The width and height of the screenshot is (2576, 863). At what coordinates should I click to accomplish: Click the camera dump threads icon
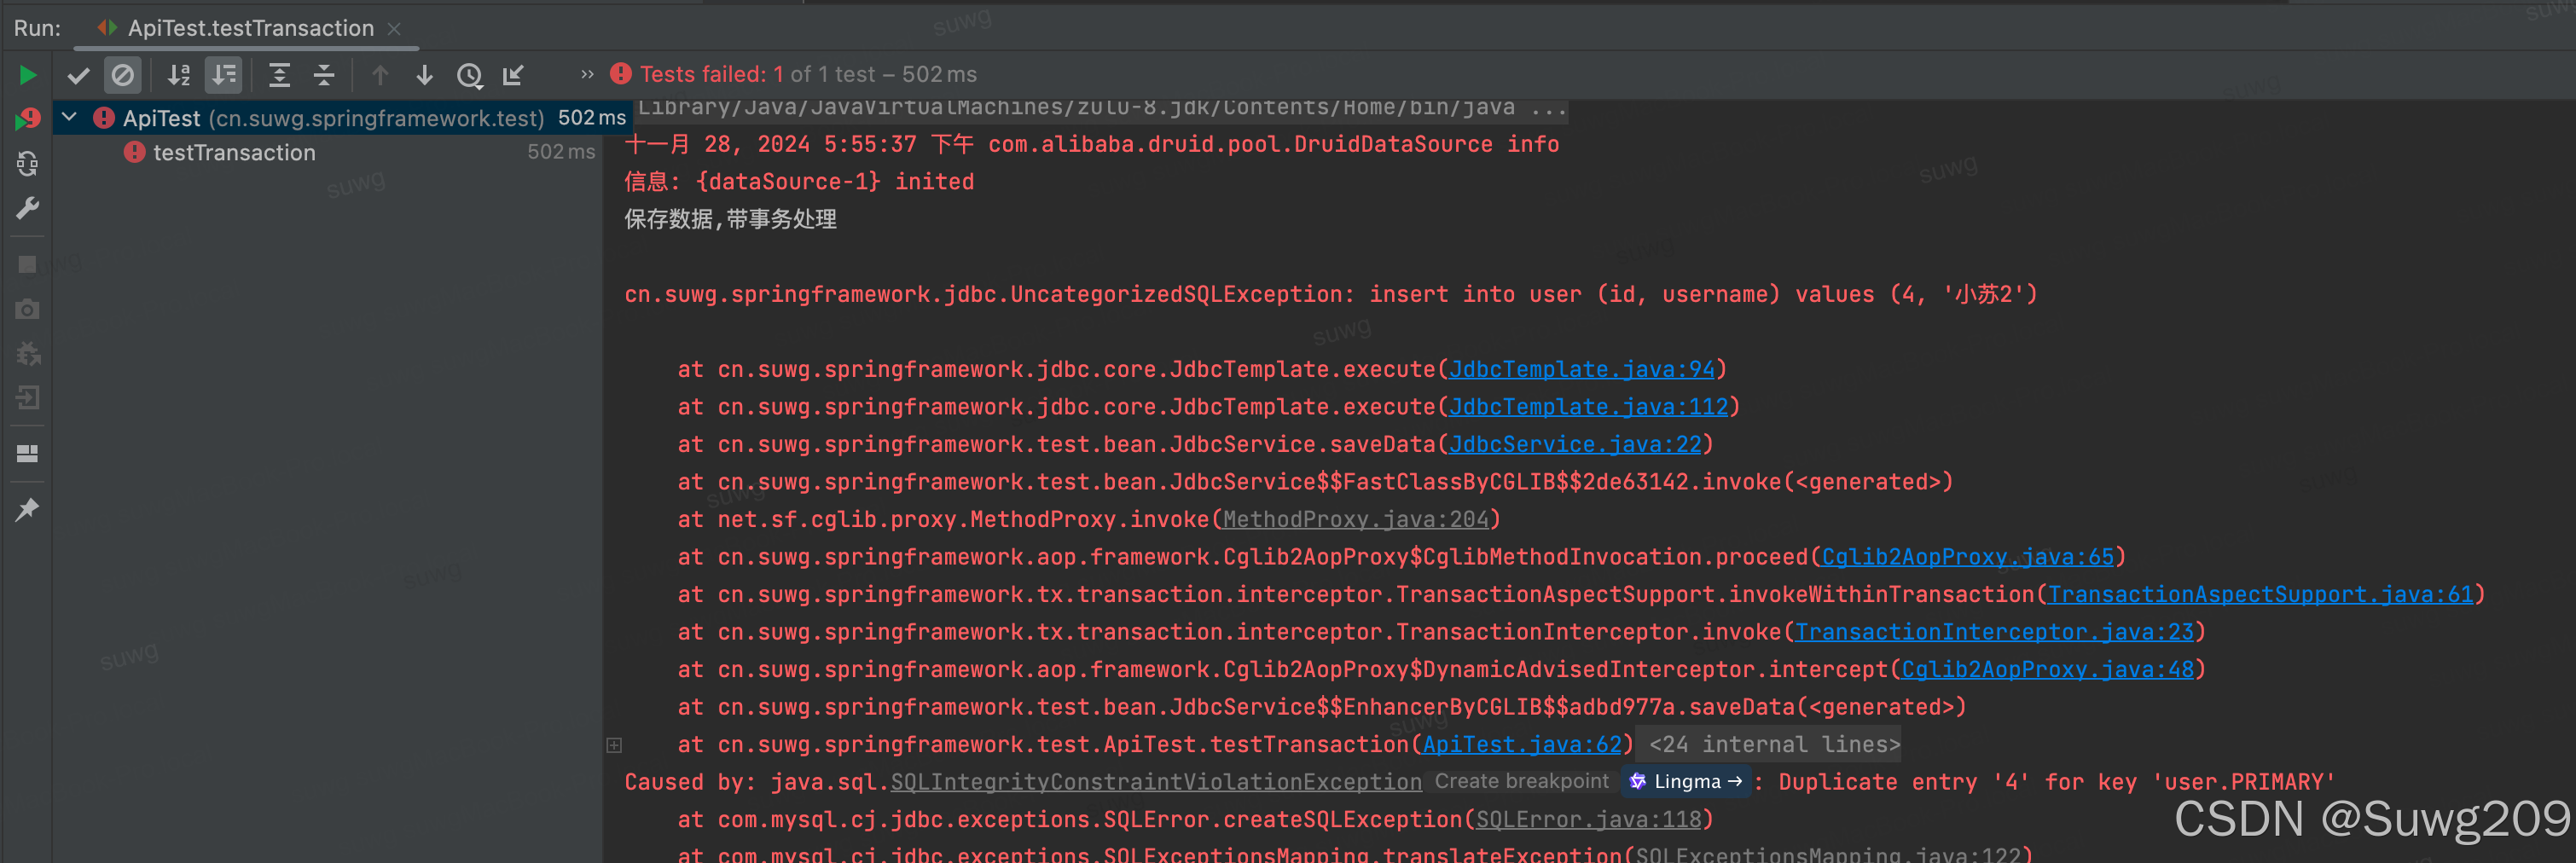pos(28,309)
